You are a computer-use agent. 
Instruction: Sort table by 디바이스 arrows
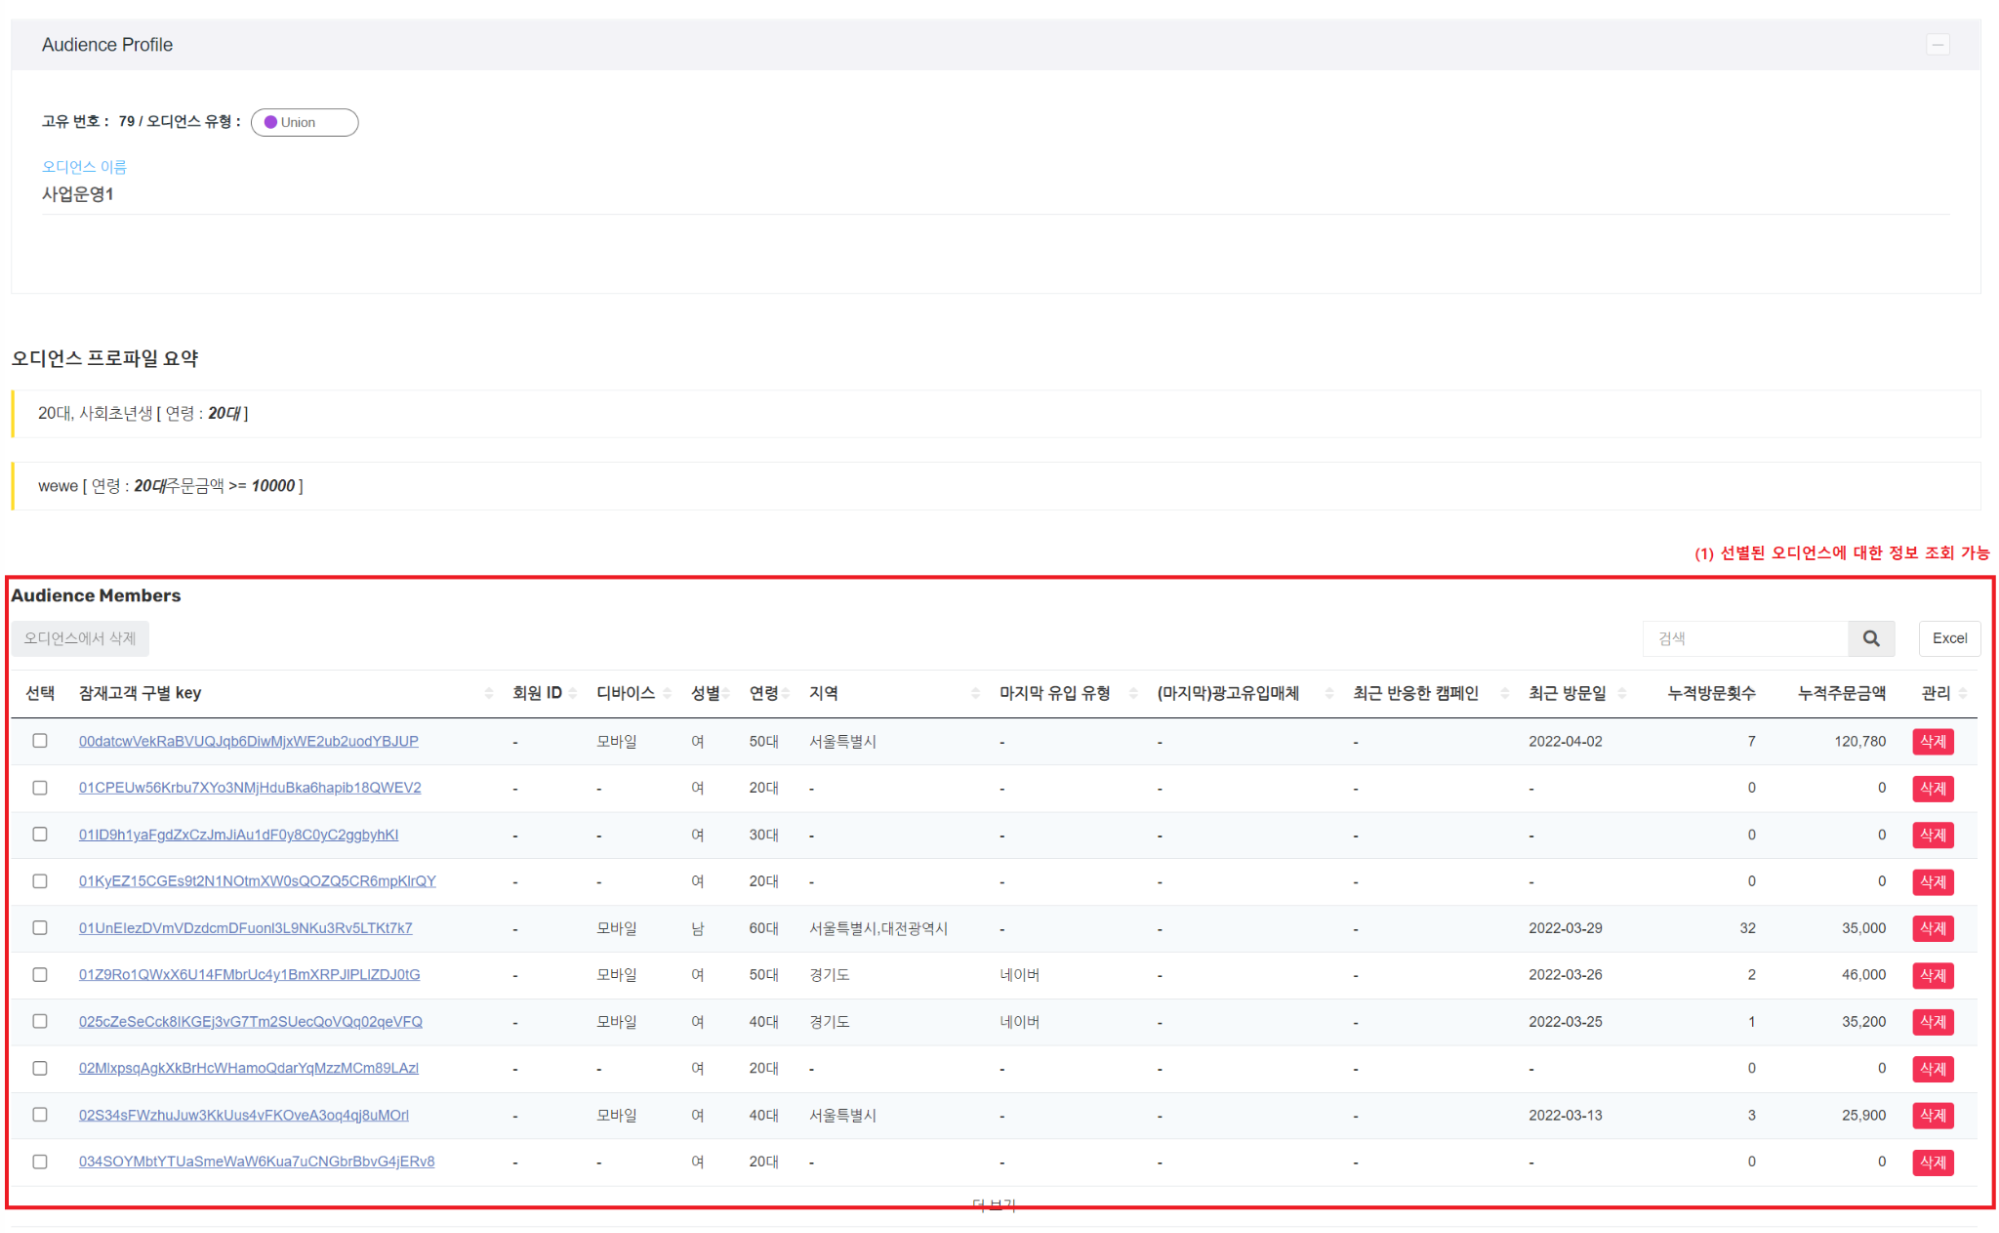click(667, 693)
